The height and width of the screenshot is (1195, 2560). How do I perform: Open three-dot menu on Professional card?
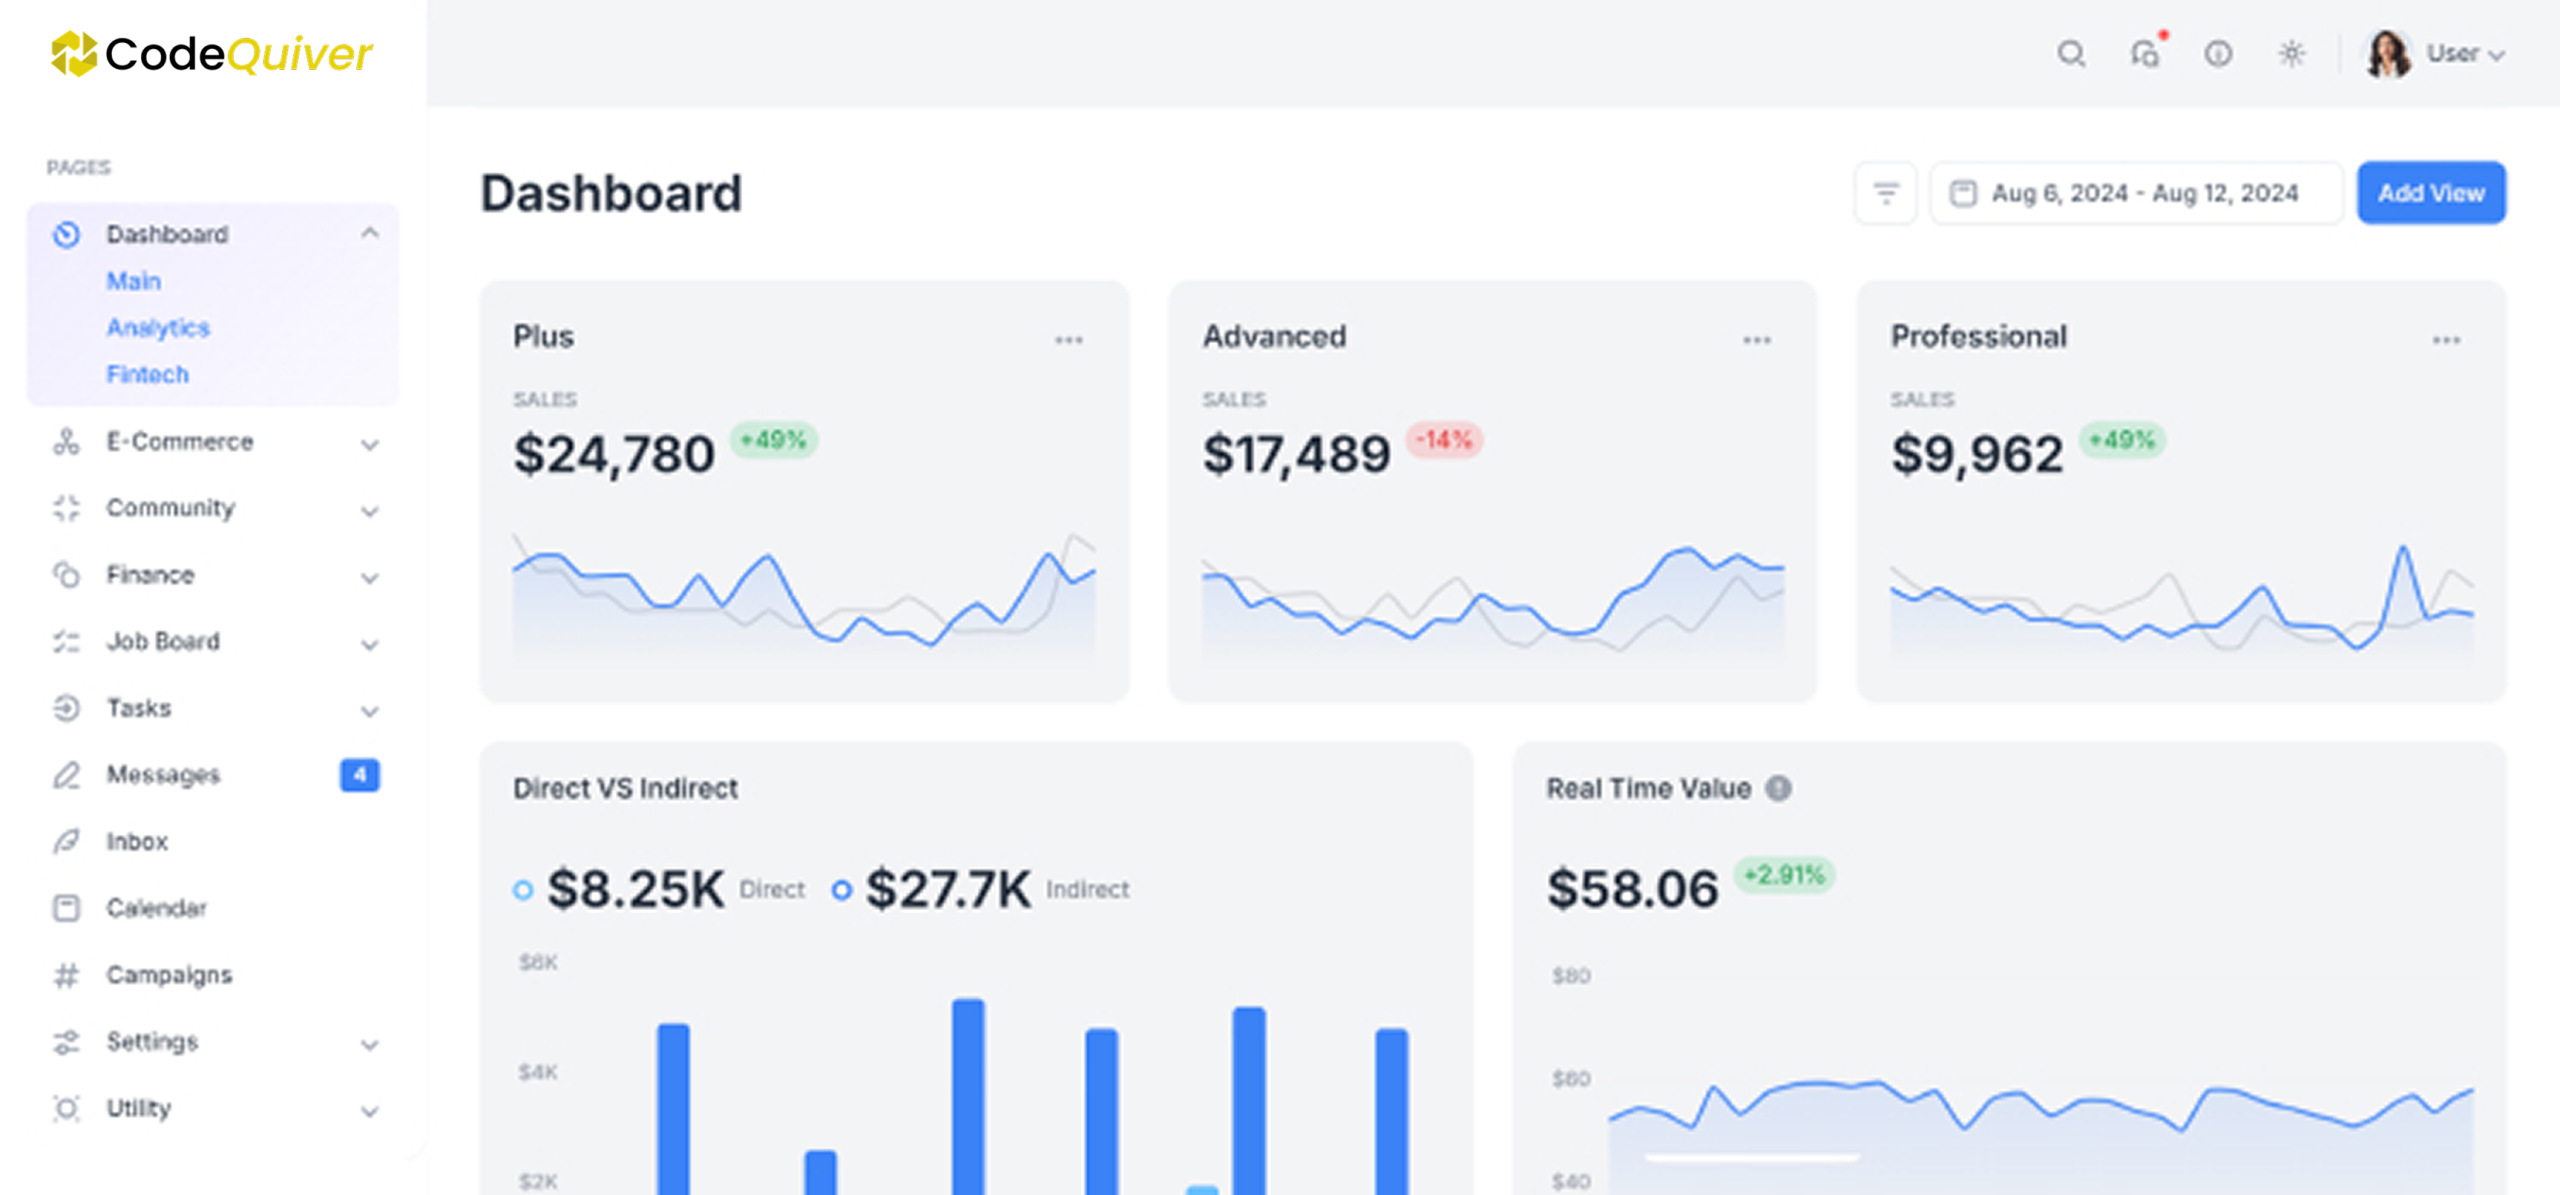(x=2446, y=340)
